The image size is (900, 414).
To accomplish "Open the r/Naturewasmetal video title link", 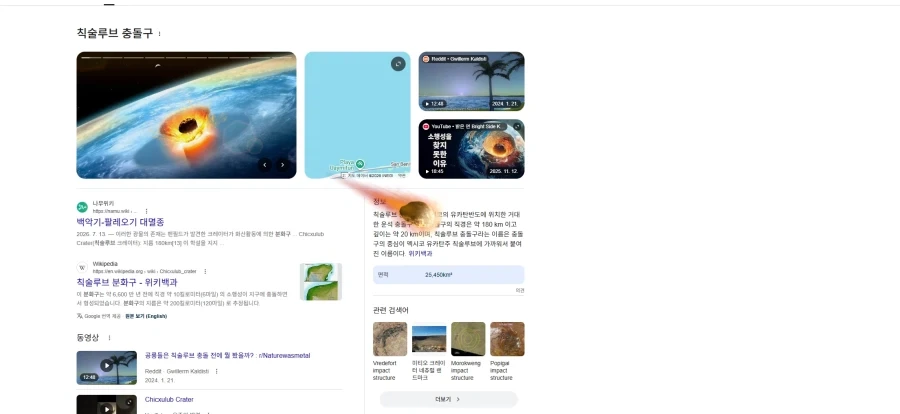I will tap(227, 355).
